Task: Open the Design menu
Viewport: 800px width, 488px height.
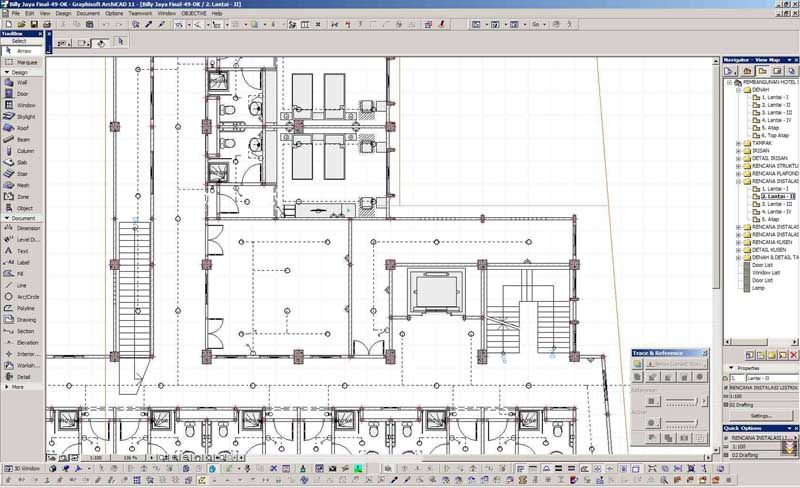Action: (x=63, y=13)
